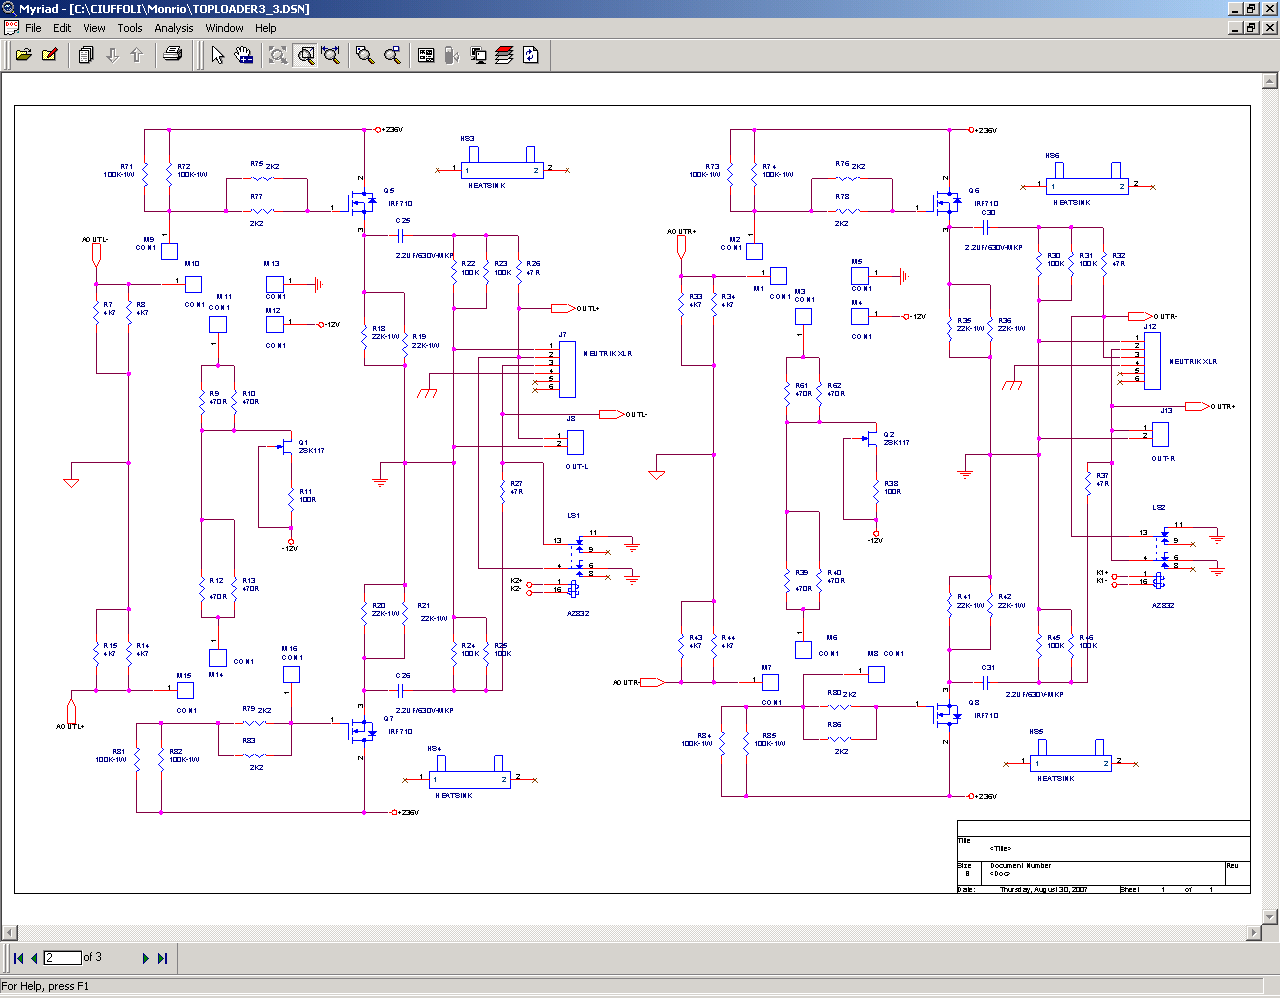Click the copy pages icon
This screenshot has height=998, width=1280.
(86, 55)
